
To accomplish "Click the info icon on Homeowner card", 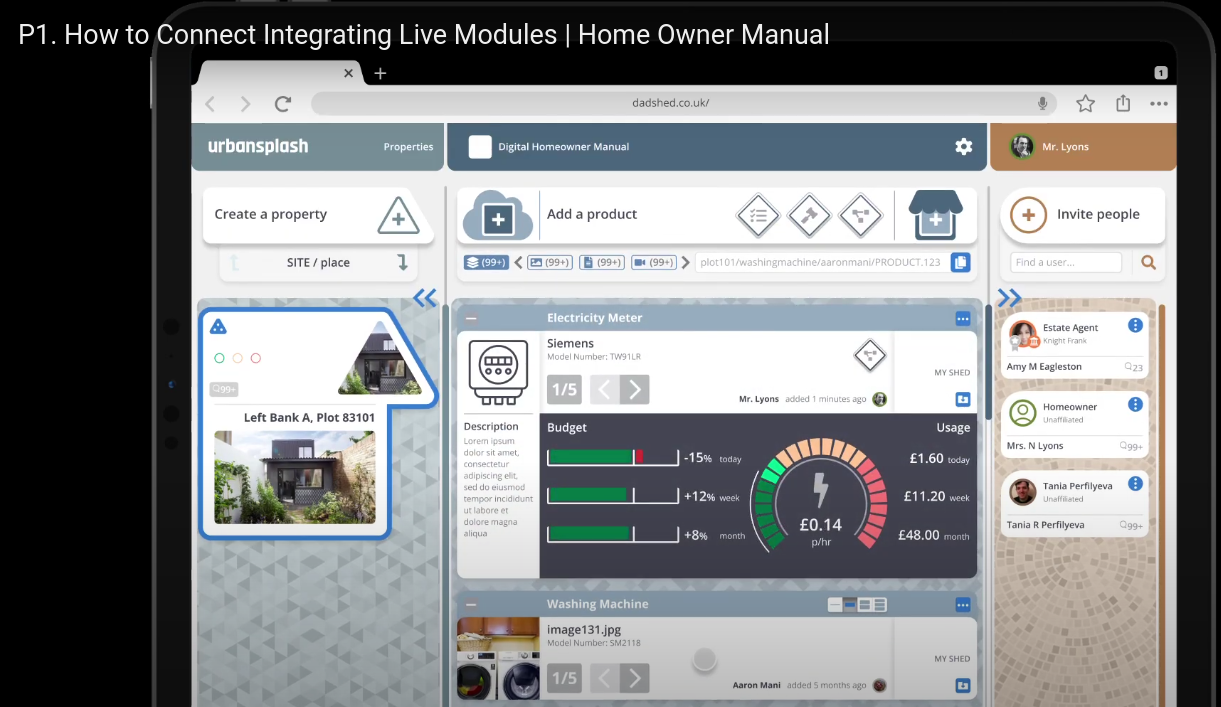I will 1135,405.
